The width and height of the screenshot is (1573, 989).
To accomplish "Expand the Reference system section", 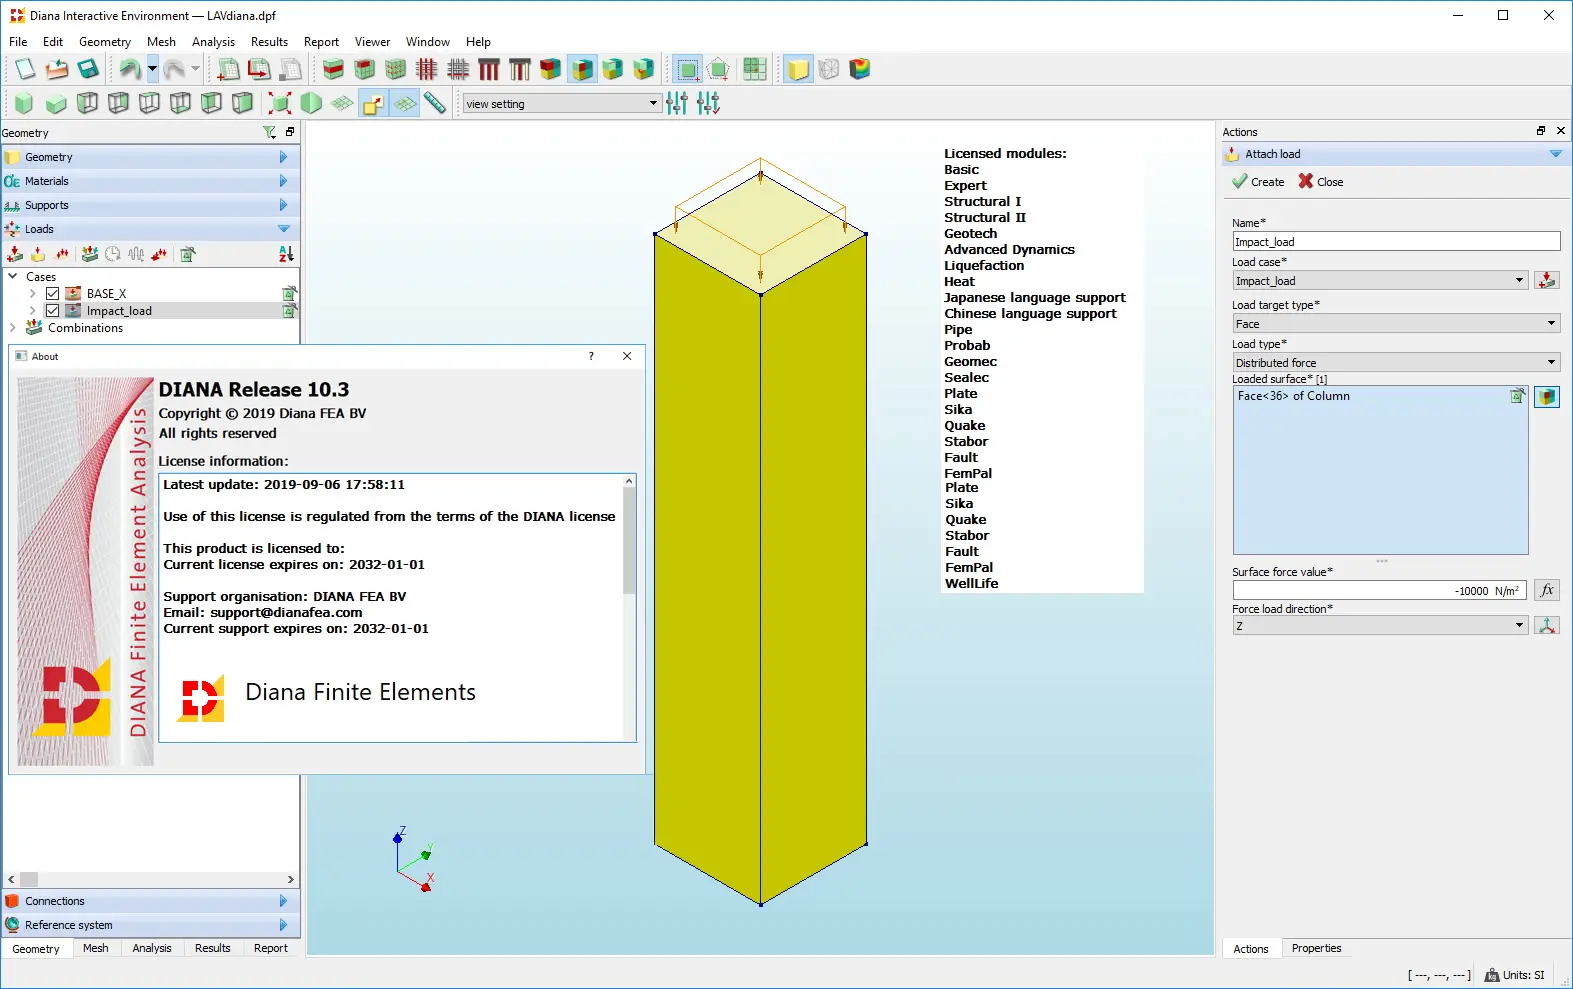I will [150, 925].
